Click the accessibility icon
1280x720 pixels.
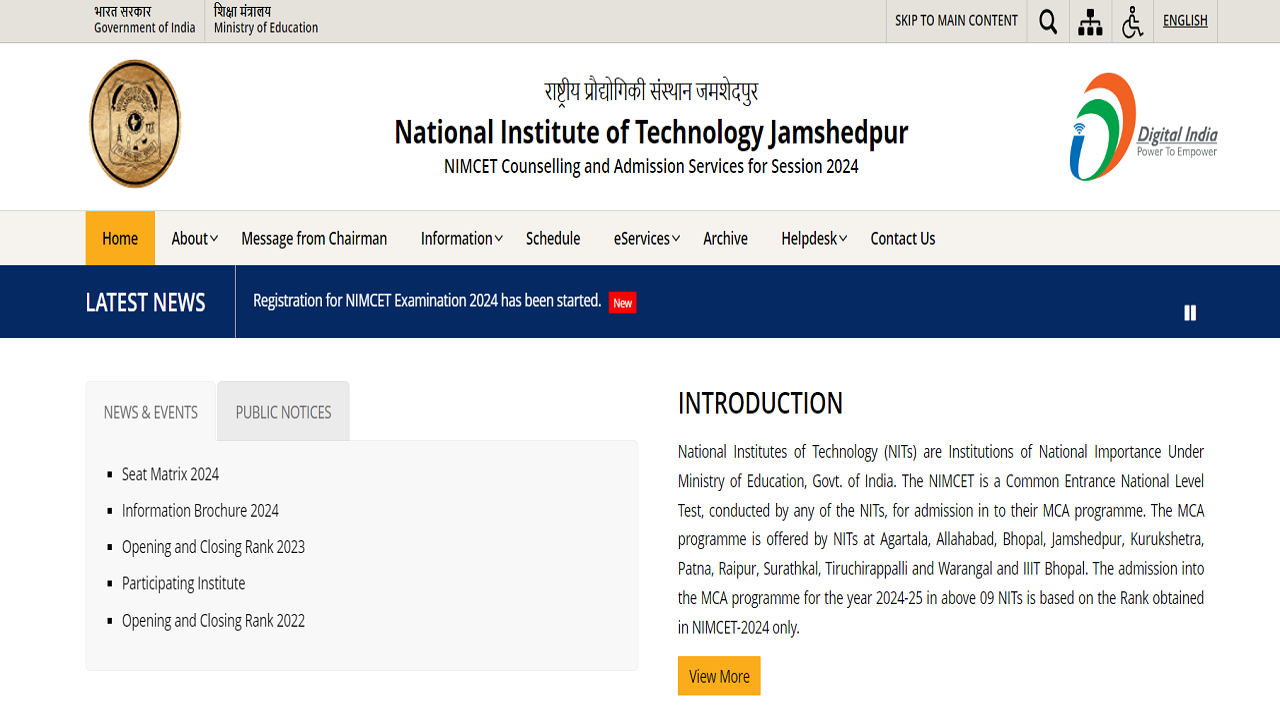tap(1132, 21)
